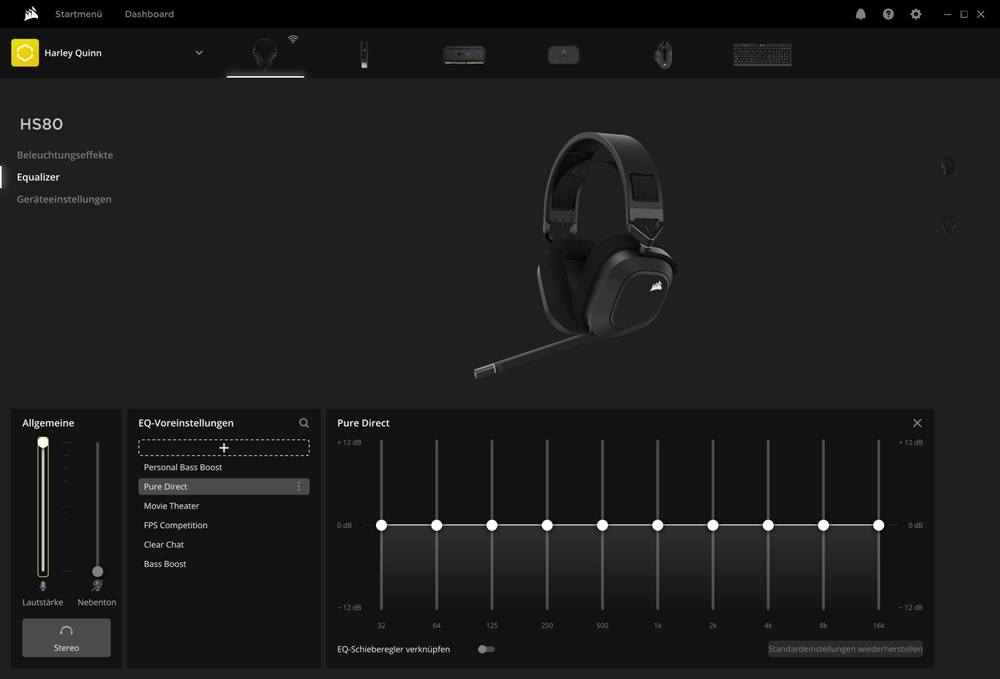Click the 8k EQ slider handle
This screenshot has height=679, width=1000.
point(823,525)
